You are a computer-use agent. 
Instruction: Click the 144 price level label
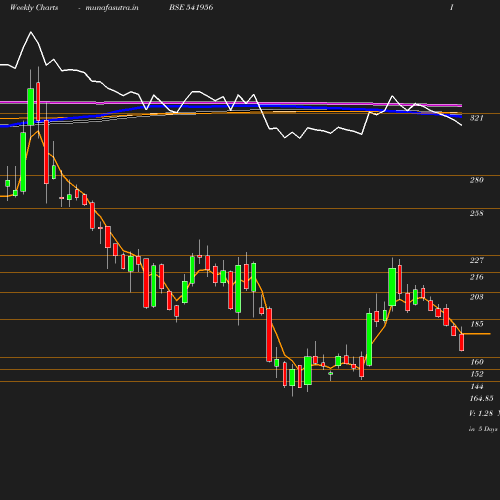click(x=477, y=386)
